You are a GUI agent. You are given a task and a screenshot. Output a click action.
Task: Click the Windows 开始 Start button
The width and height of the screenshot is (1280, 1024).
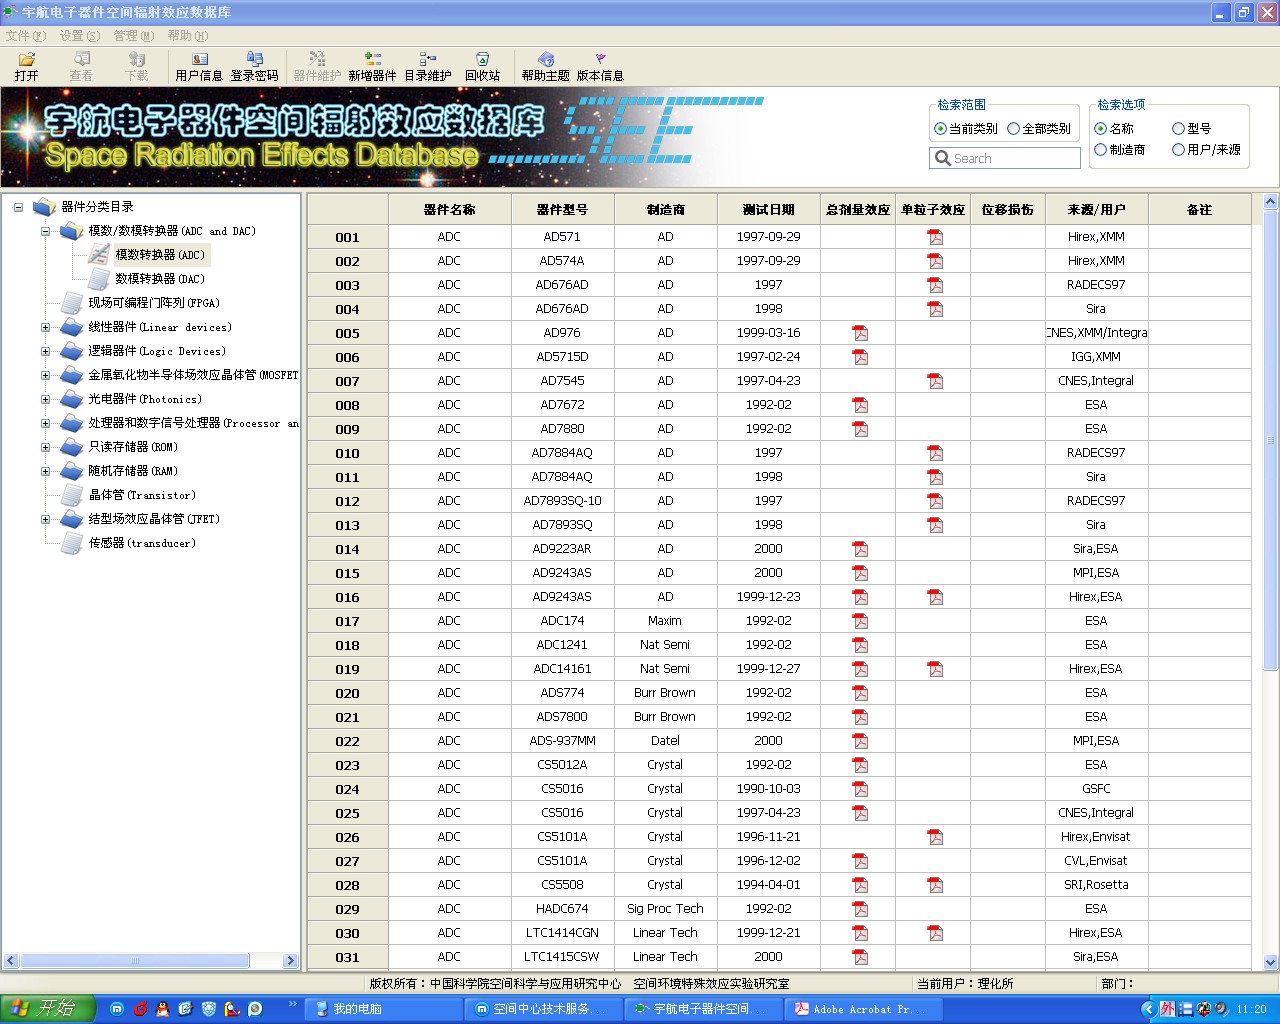click(47, 1009)
